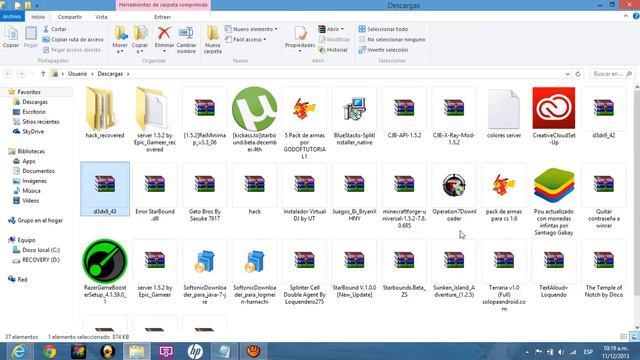The image size is (640, 360).
Task: Click the Buscar en search box
Action: [x=612, y=74]
